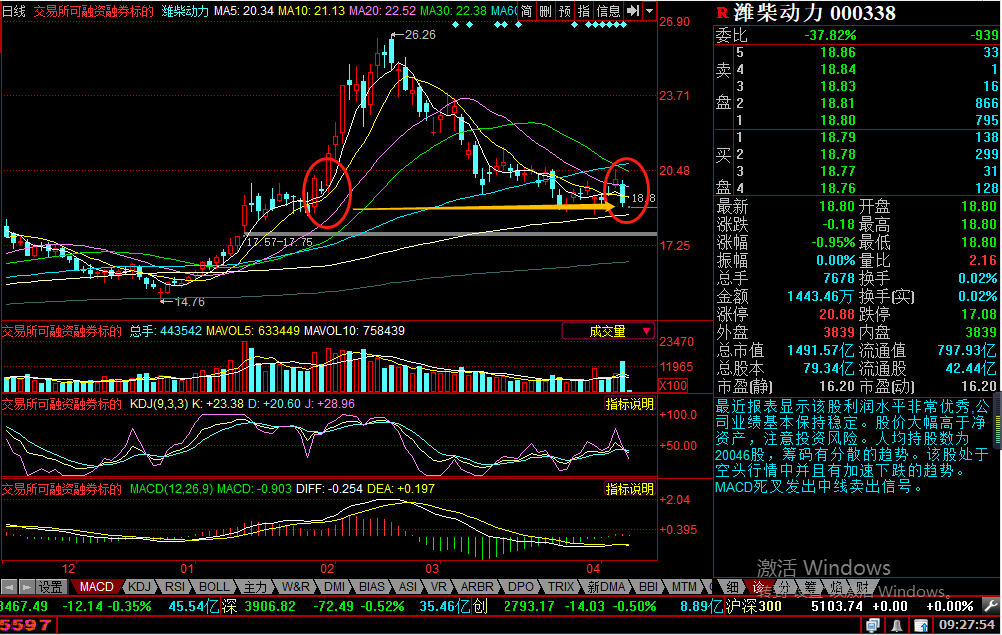Viewport: 1002px width, 635px height.
Task: Click buy level 4 price 18.76
Action: coord(838,188)
